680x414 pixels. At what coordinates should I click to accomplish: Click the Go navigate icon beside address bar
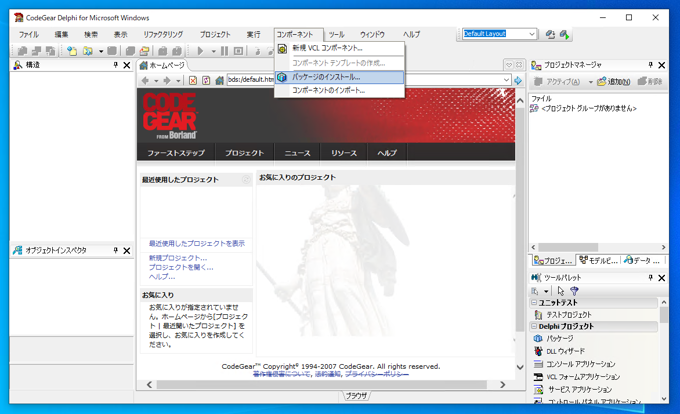click(518, 80)
